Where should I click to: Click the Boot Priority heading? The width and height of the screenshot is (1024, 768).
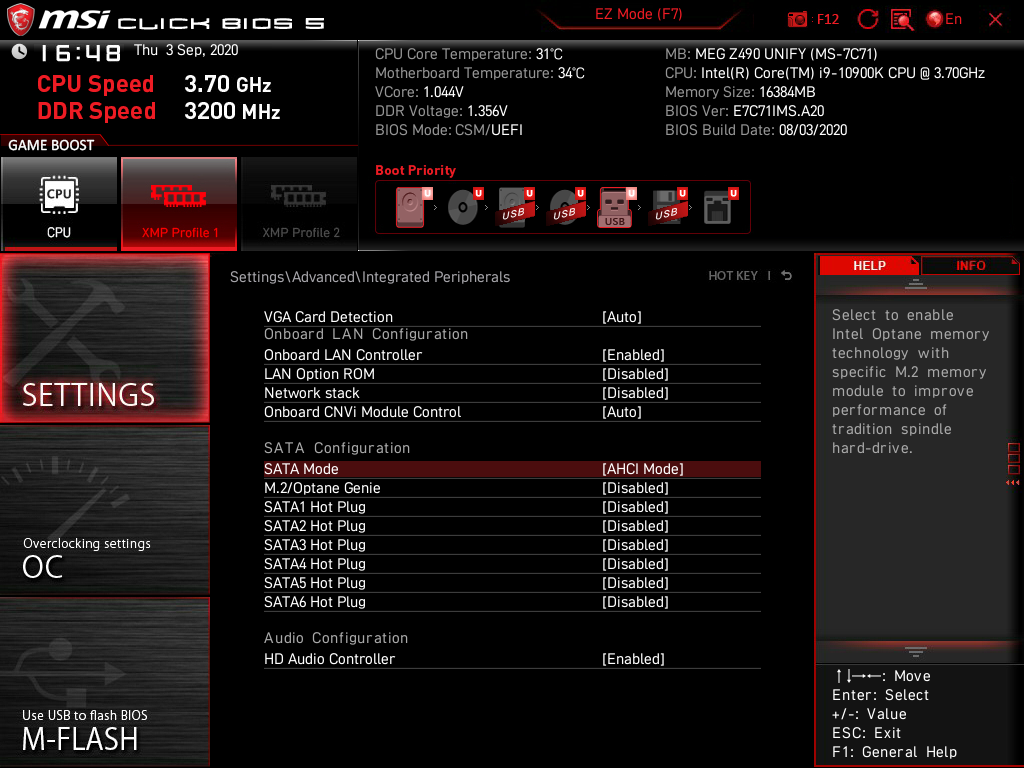tap(415, 170)
